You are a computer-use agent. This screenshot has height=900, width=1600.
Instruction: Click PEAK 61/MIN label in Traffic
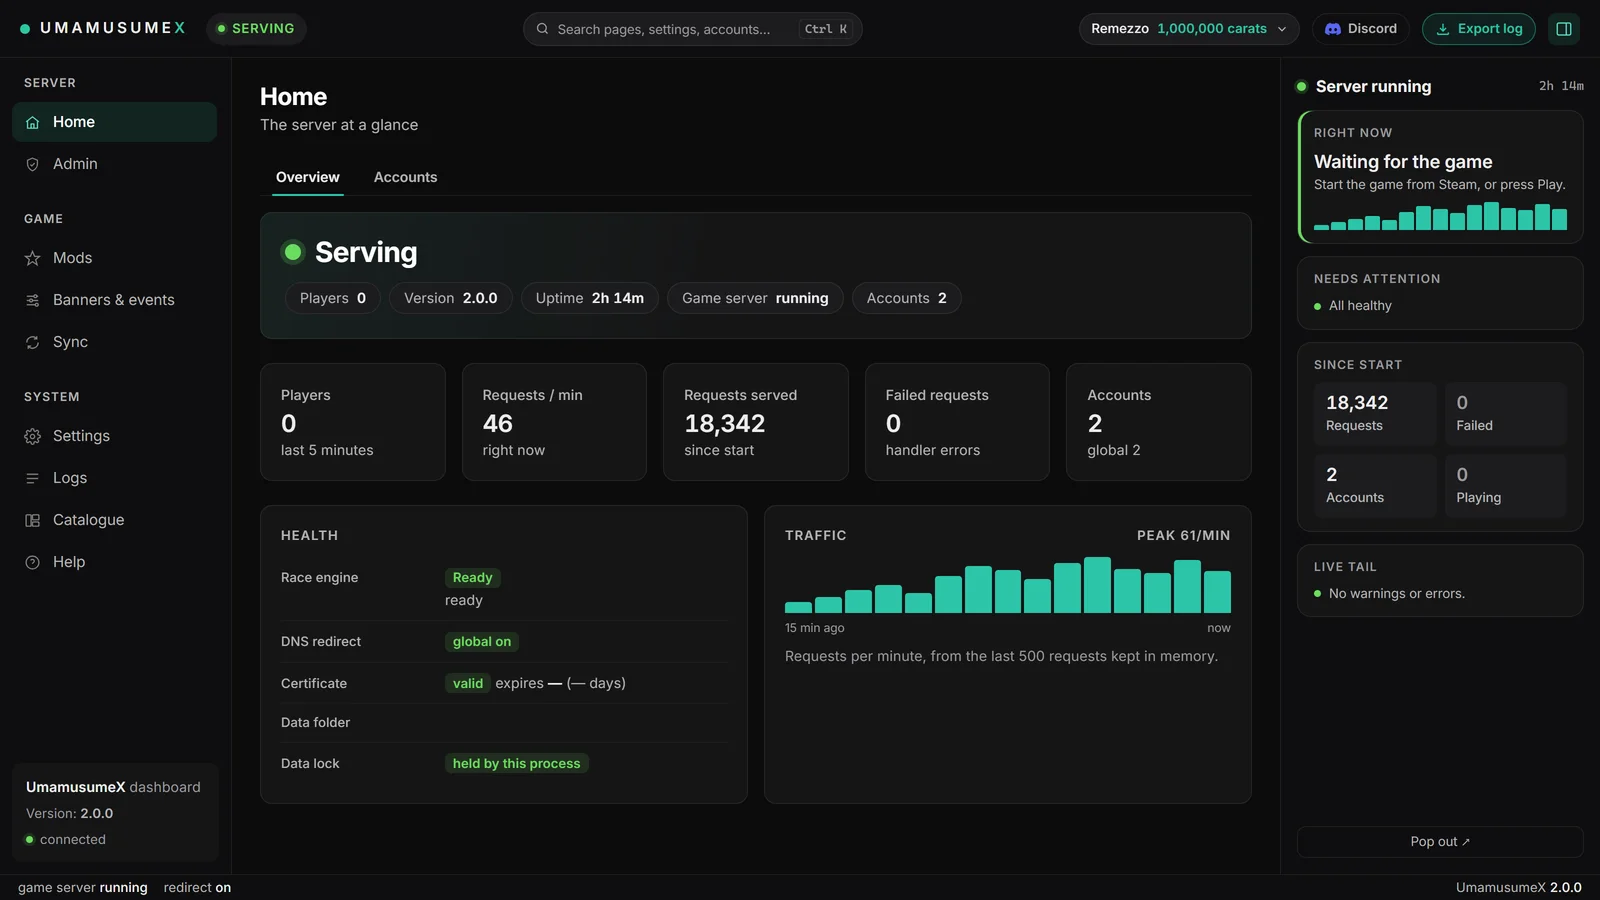pyautogui.click(x=1184, y=536)
